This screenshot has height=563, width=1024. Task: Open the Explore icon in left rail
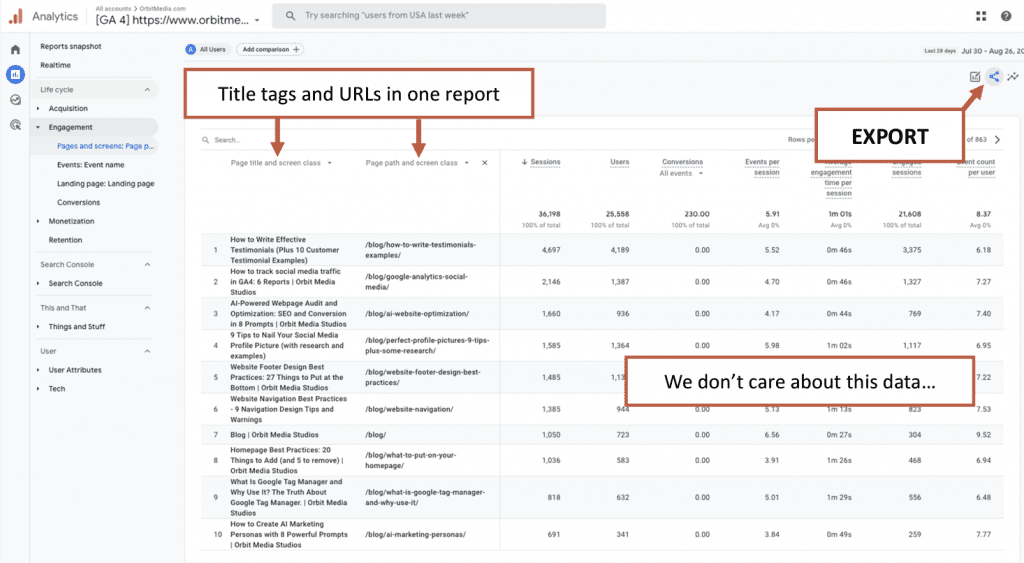pos(15,99)
